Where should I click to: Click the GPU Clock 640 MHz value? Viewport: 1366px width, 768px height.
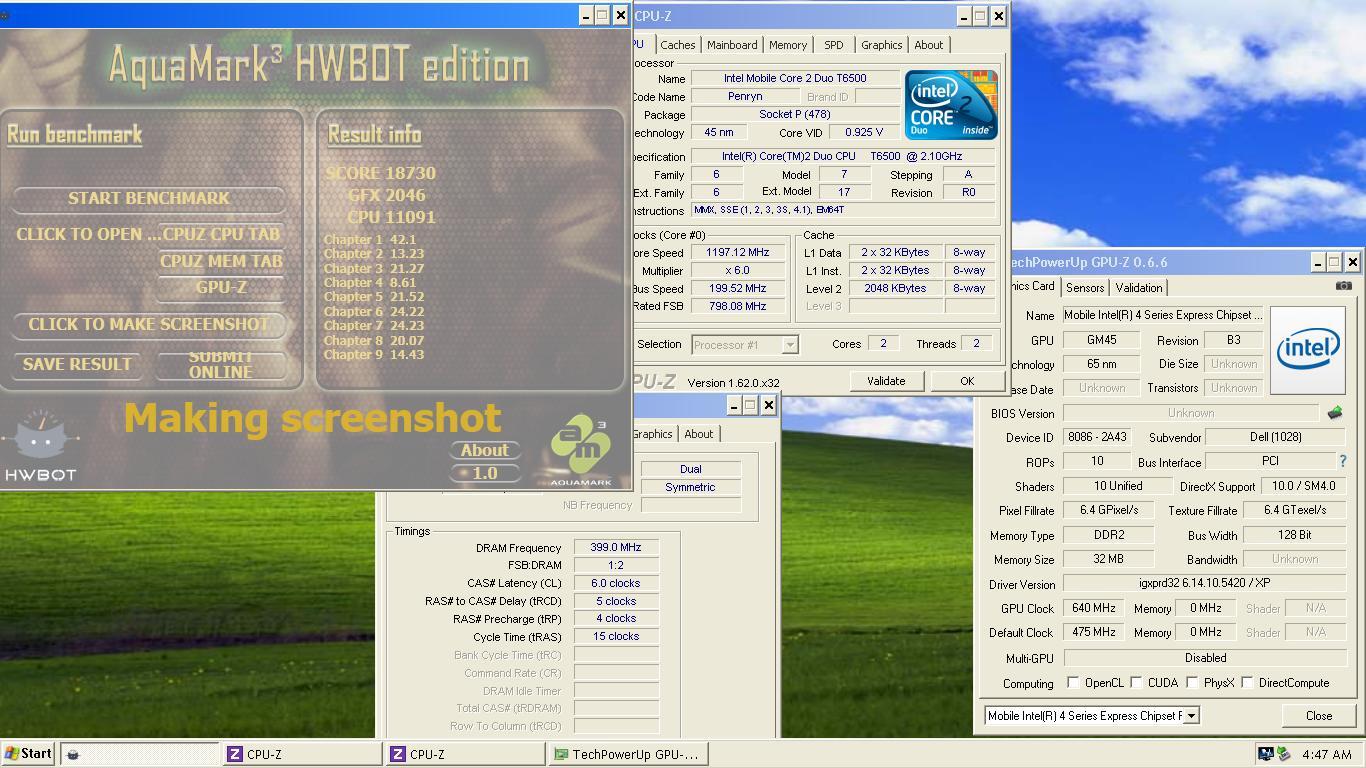click(x=1093, y=608)
